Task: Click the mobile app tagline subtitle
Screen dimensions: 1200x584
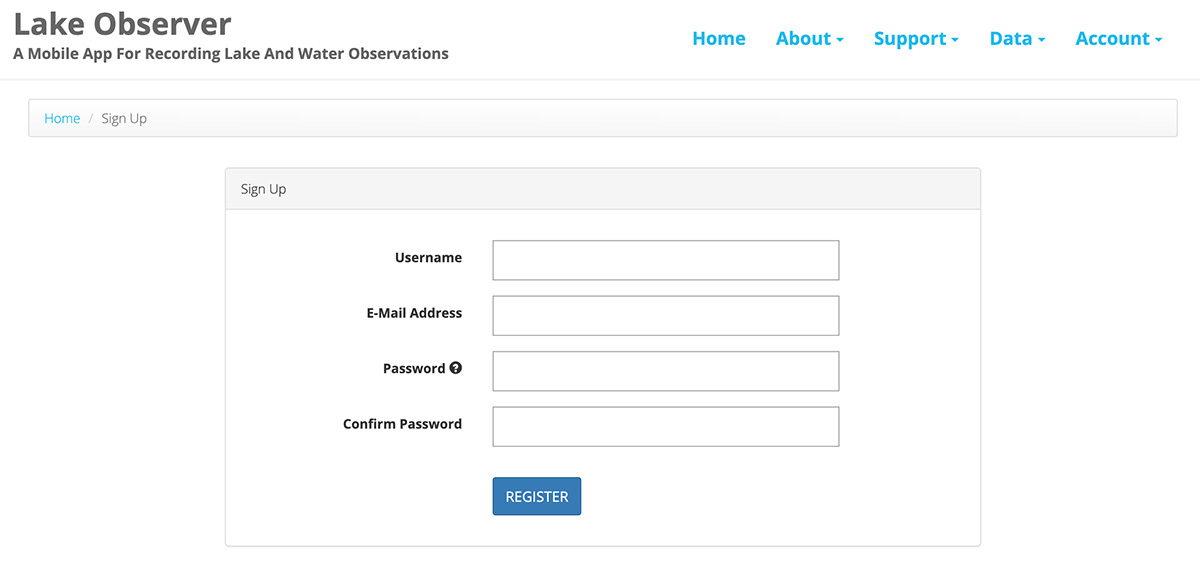Action: click(231, 54)
